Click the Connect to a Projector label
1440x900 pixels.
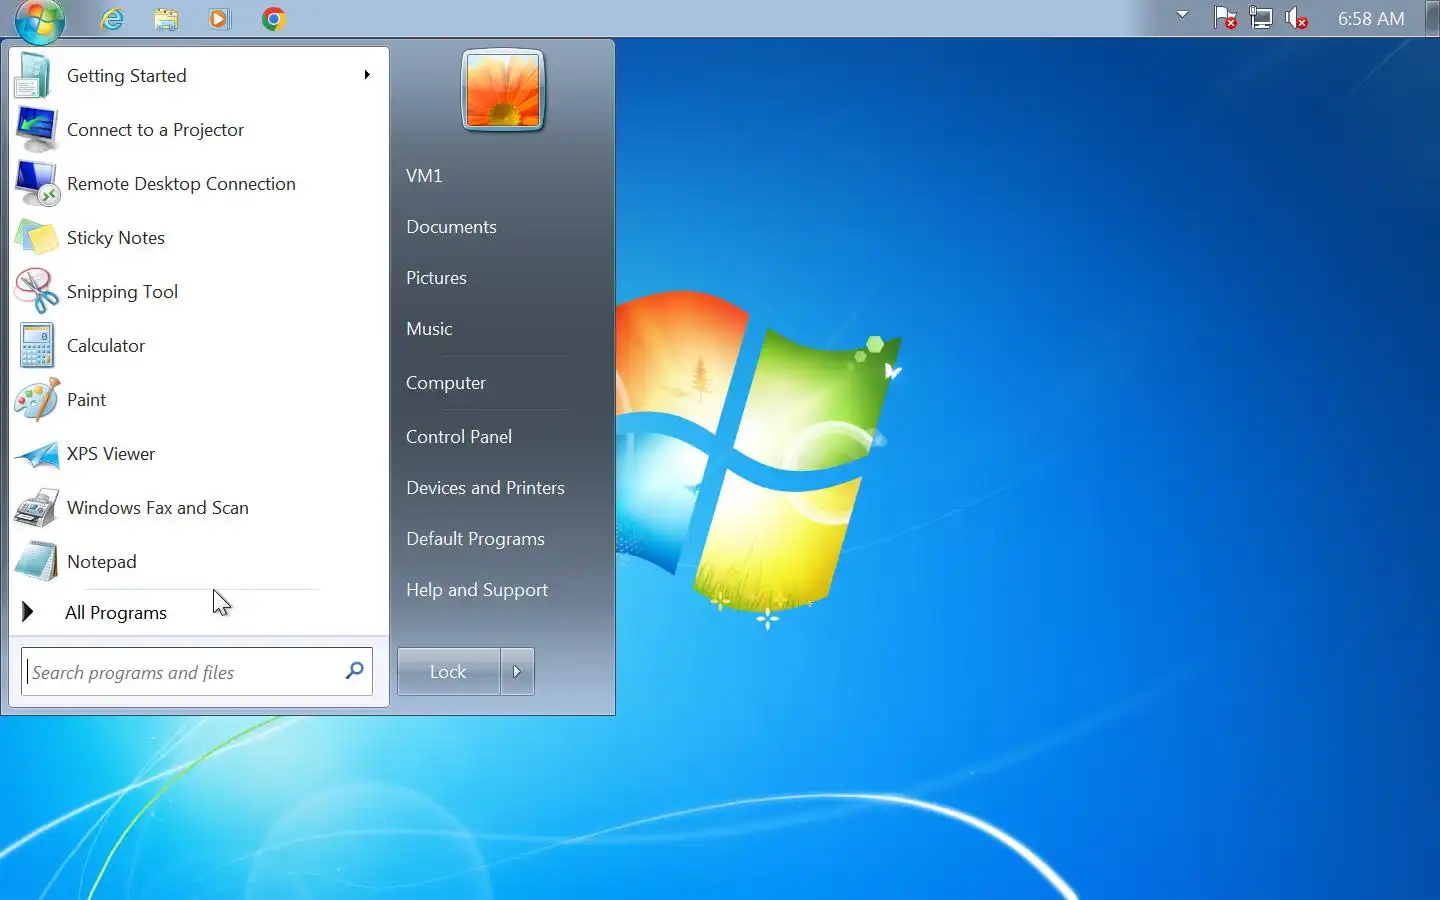155,130
